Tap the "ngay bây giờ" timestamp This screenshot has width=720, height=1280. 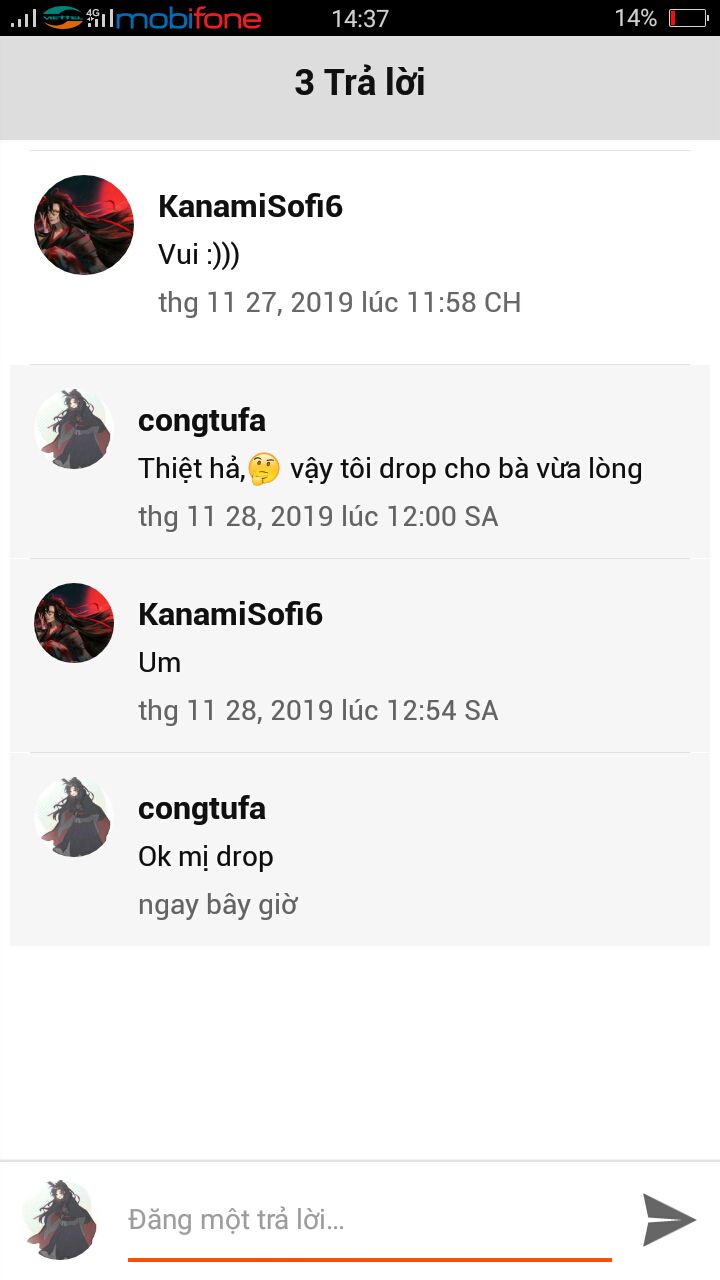tap(218, 905)
